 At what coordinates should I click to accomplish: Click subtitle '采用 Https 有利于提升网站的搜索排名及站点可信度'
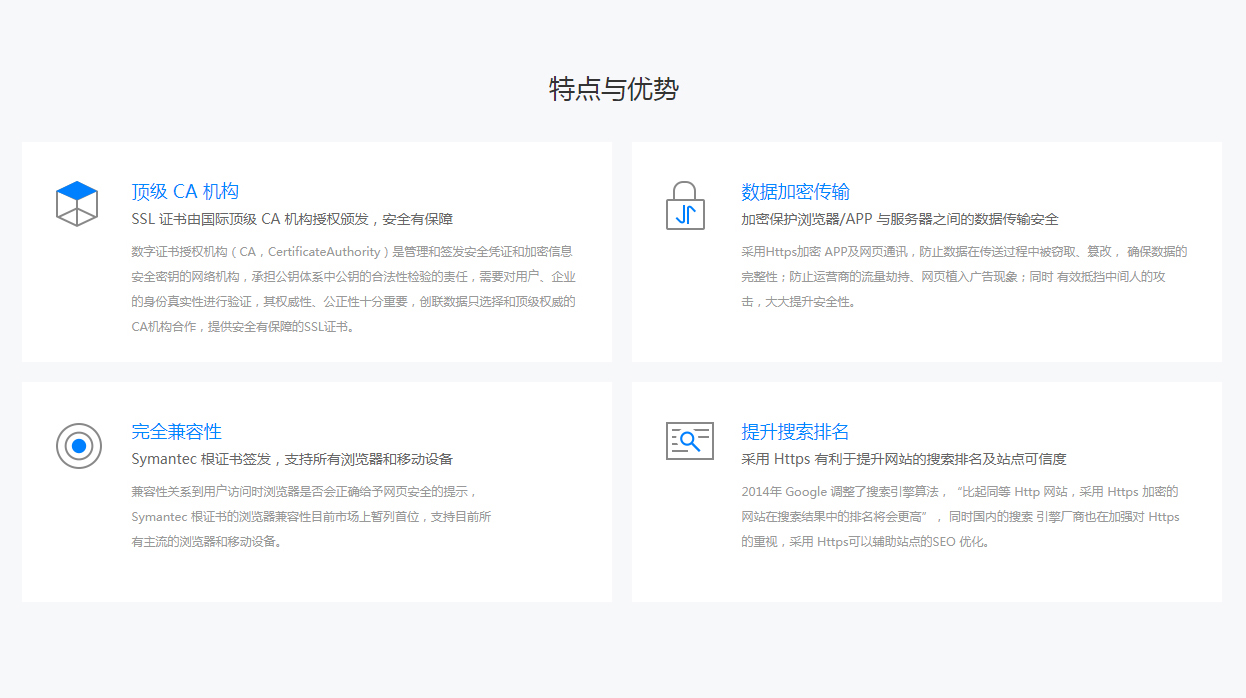coord(904,459)
